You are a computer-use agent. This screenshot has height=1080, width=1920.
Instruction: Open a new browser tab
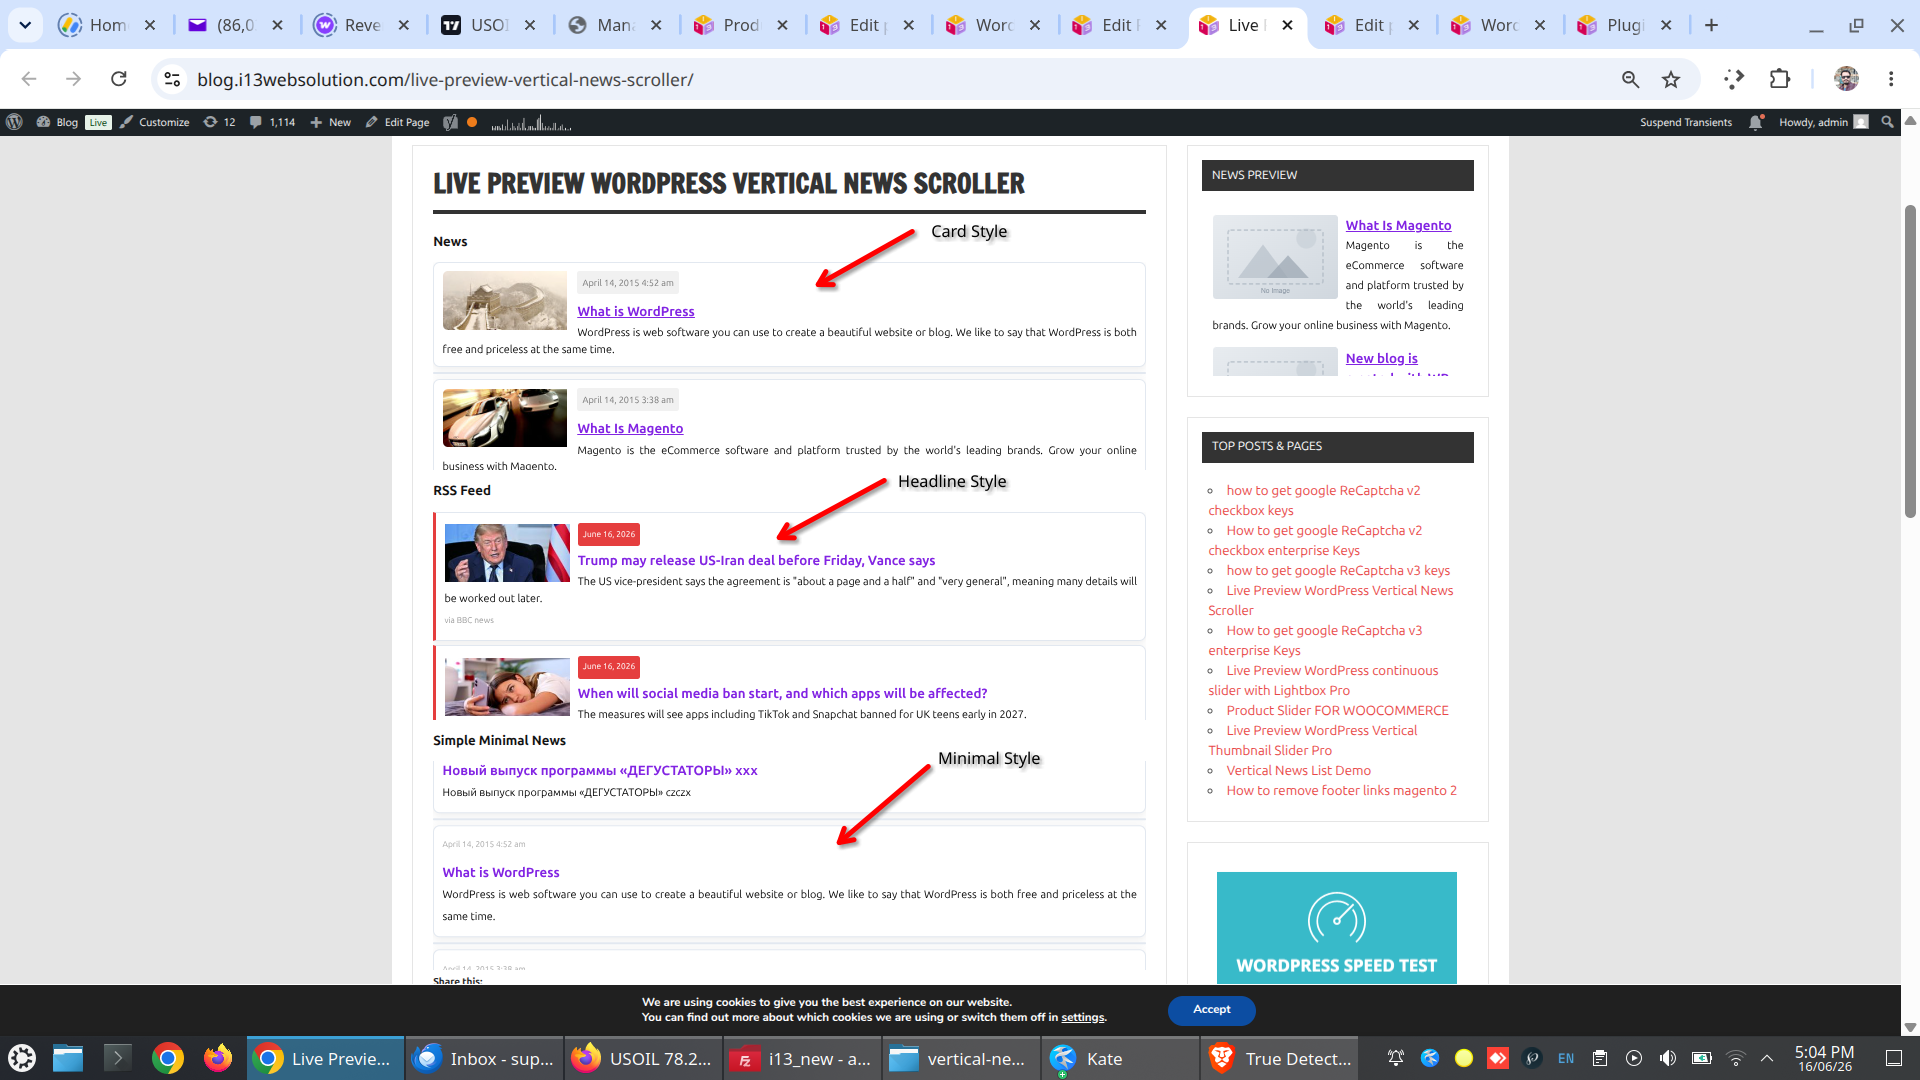tap(1711, 25)
